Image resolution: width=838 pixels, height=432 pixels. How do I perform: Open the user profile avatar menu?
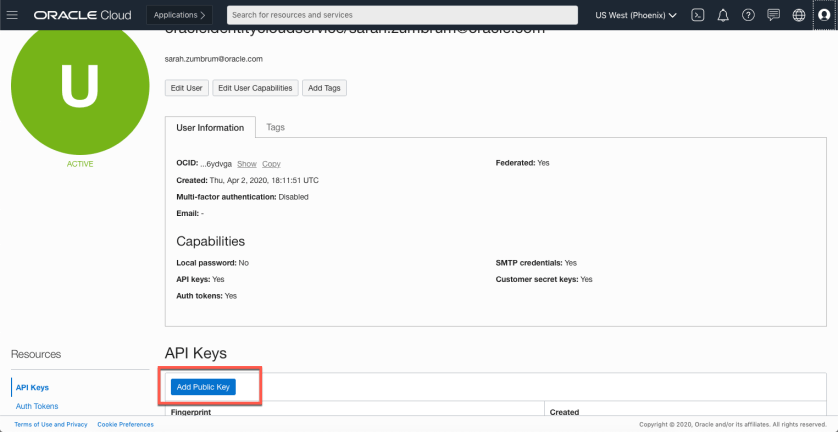pos(824,15)
